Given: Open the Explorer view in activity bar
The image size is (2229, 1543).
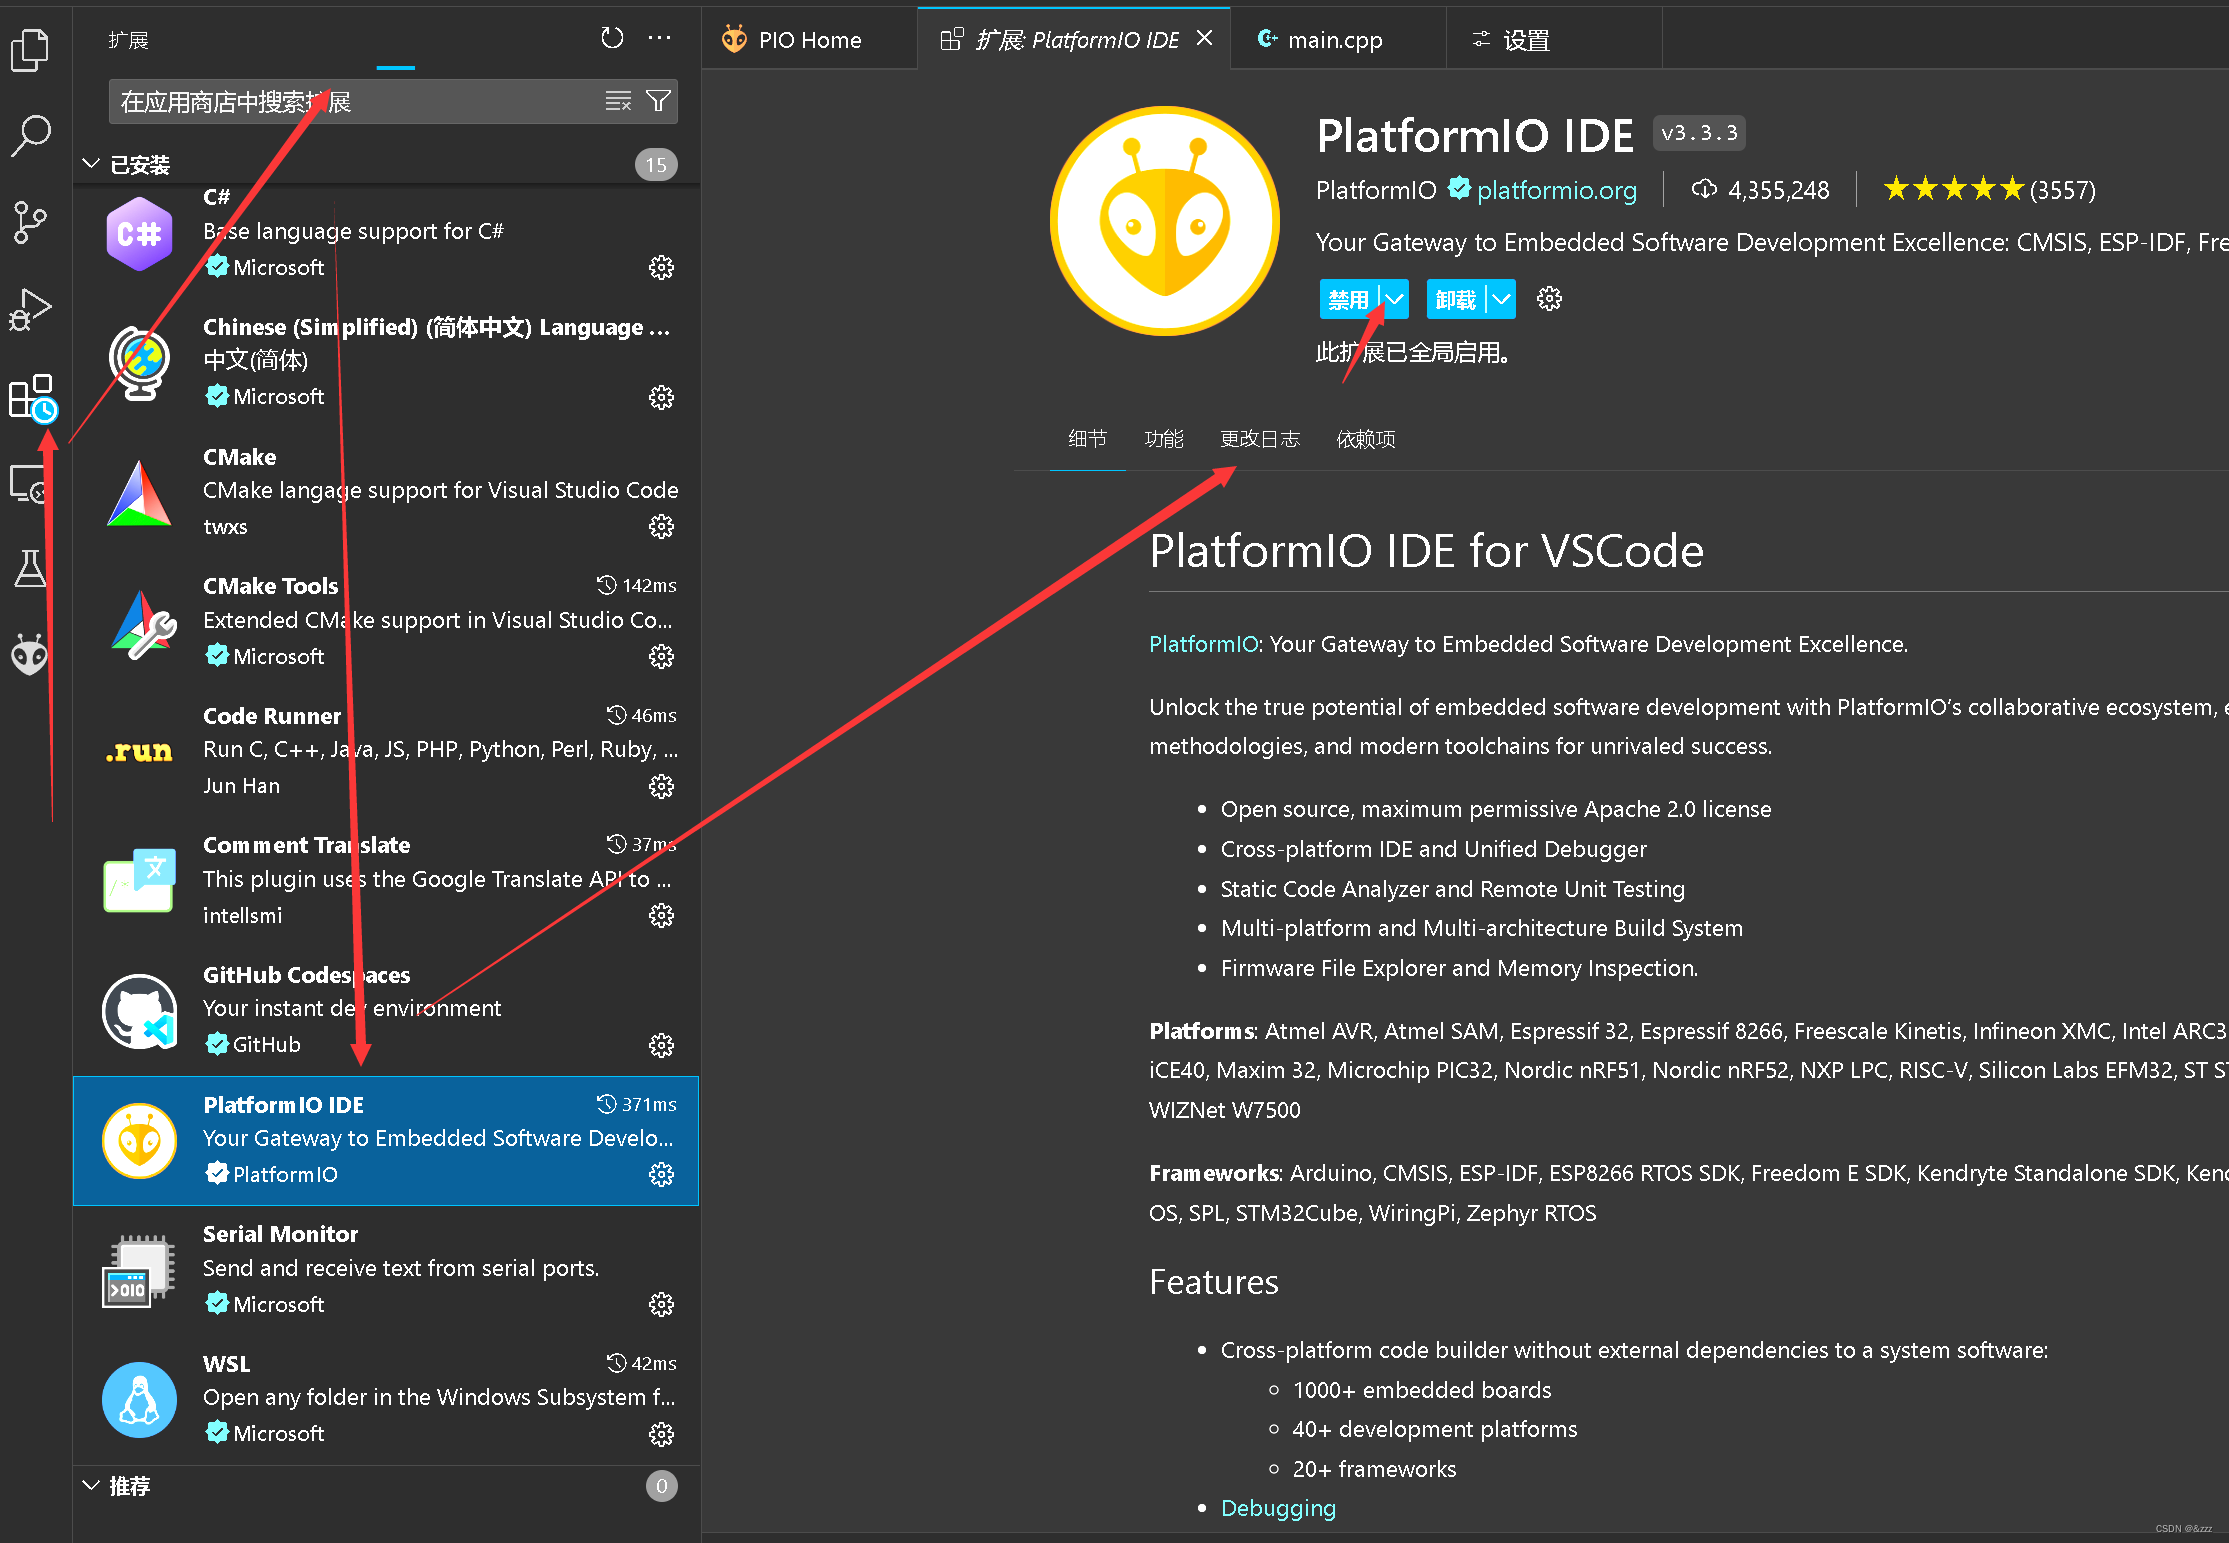Looking at the screenshot, I should pyautogui.click(x=30, y=49).
